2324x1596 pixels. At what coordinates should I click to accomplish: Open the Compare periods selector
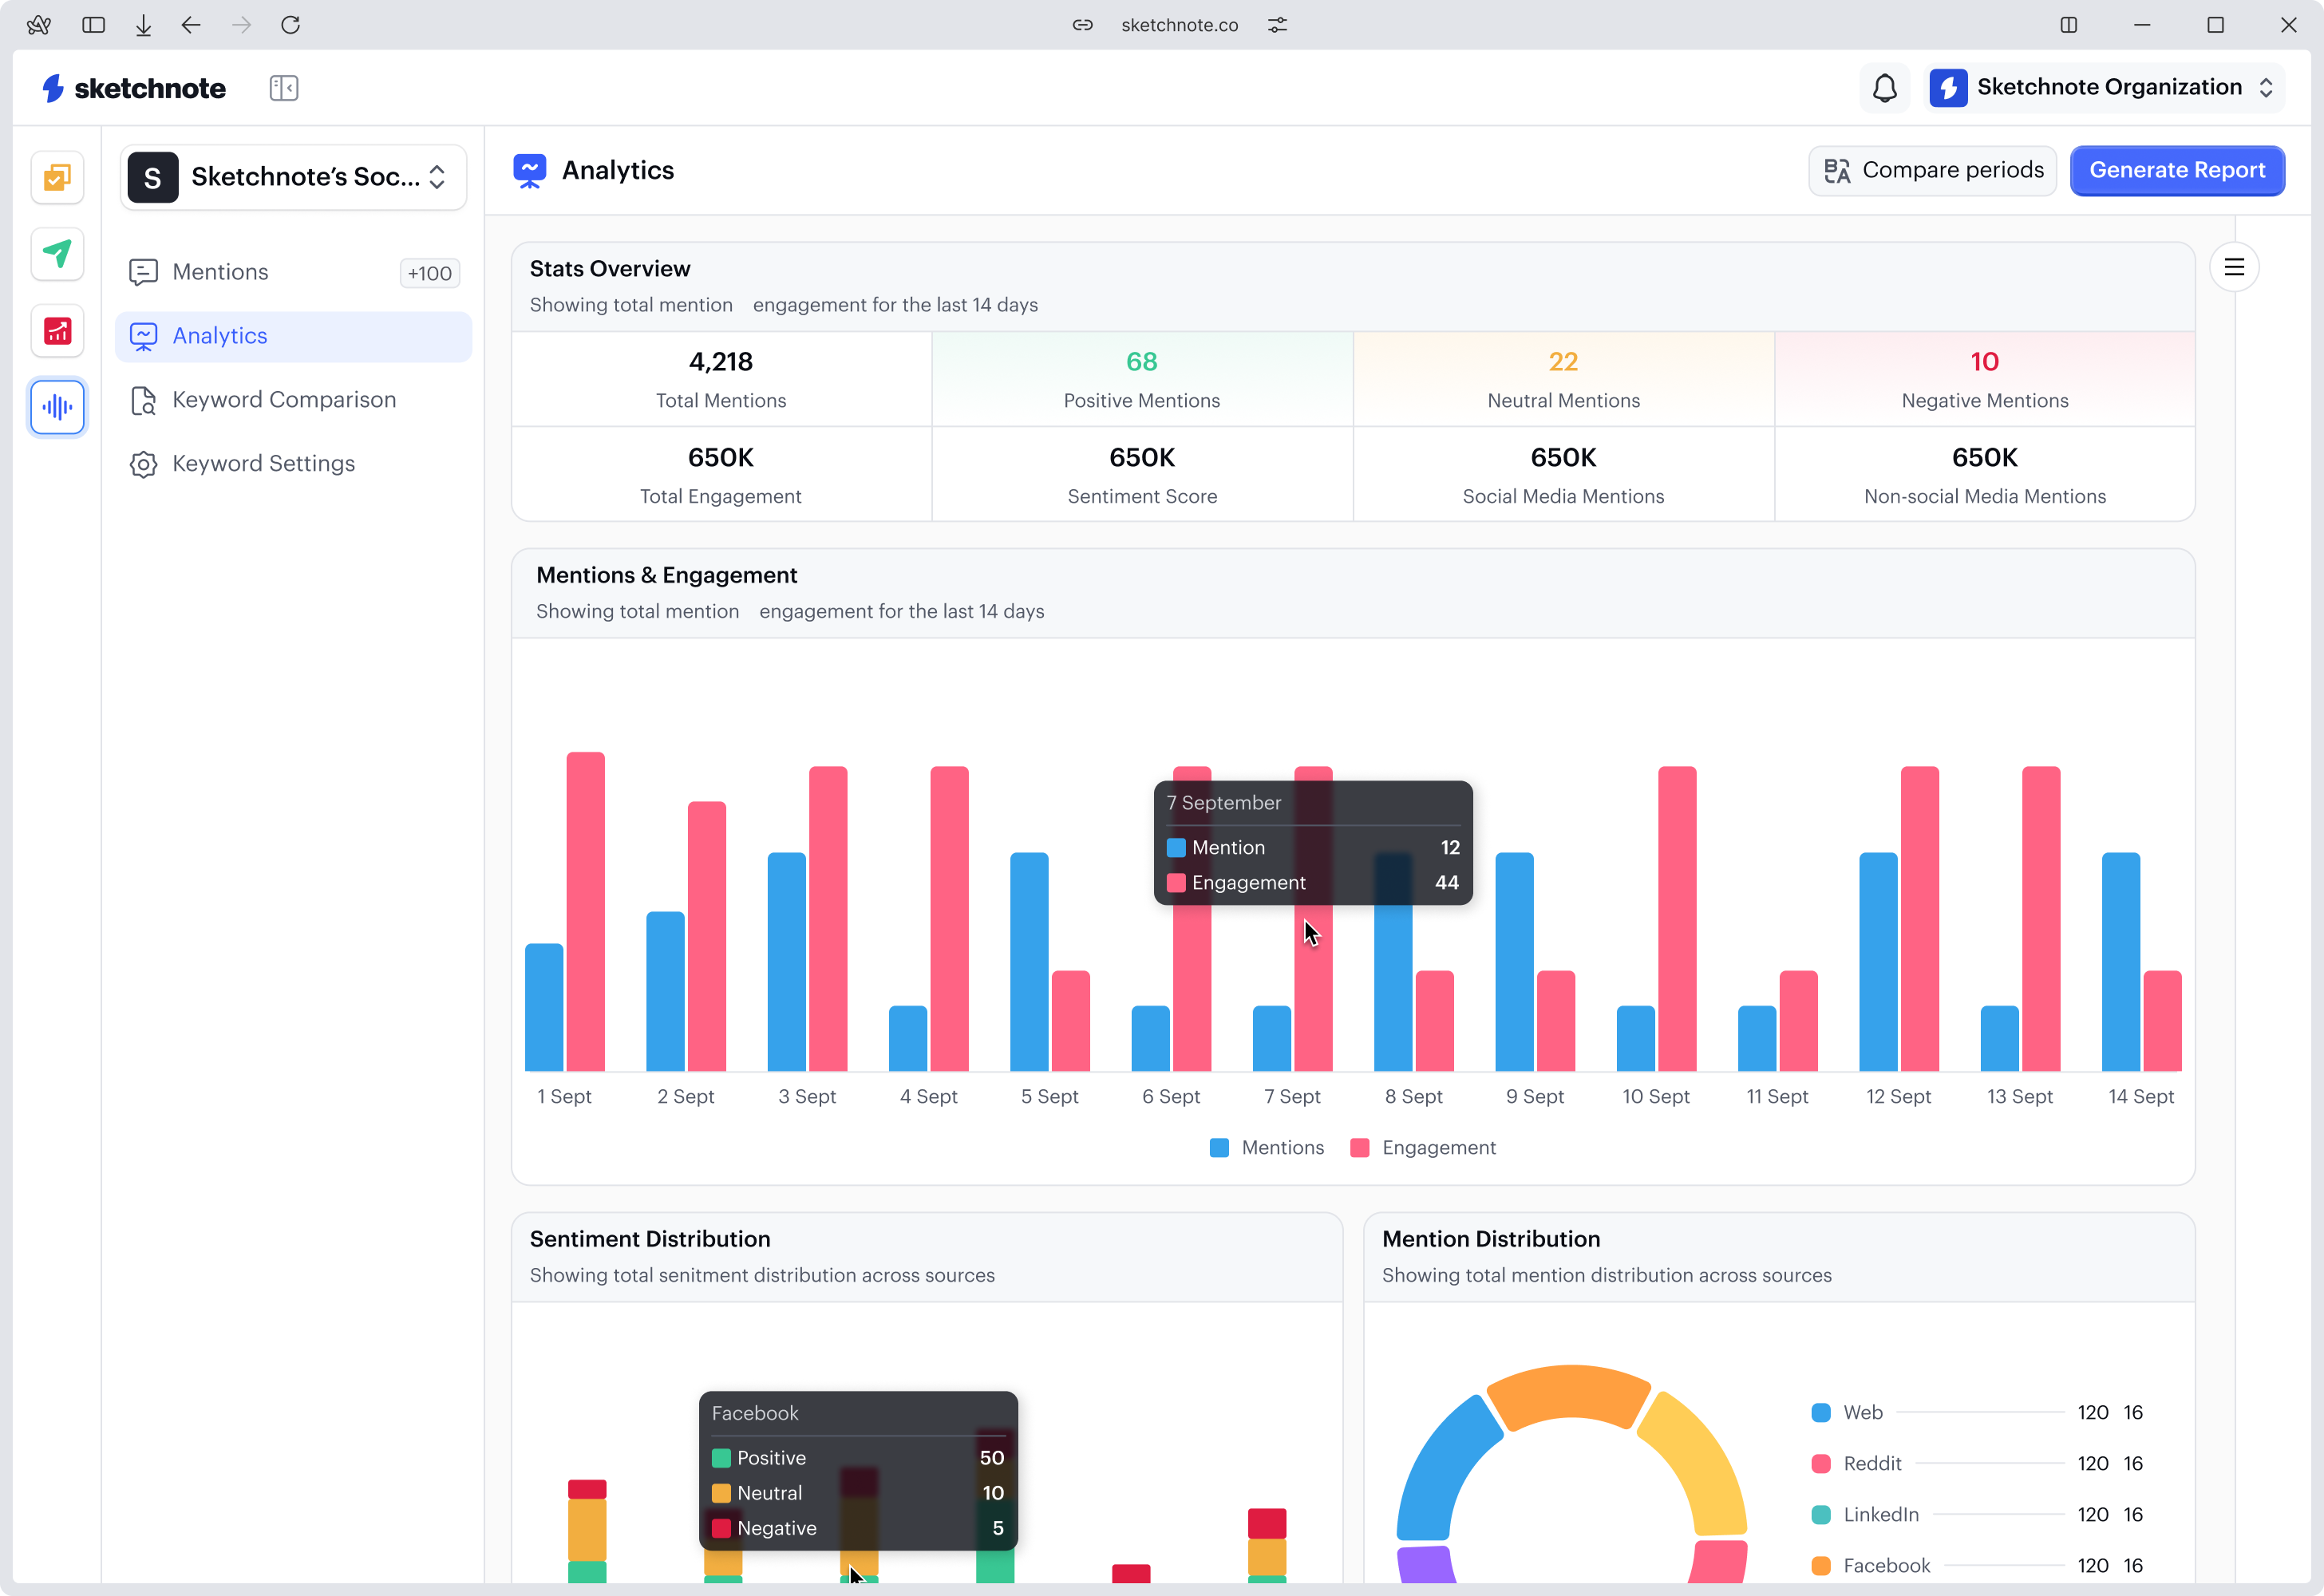1932,170
